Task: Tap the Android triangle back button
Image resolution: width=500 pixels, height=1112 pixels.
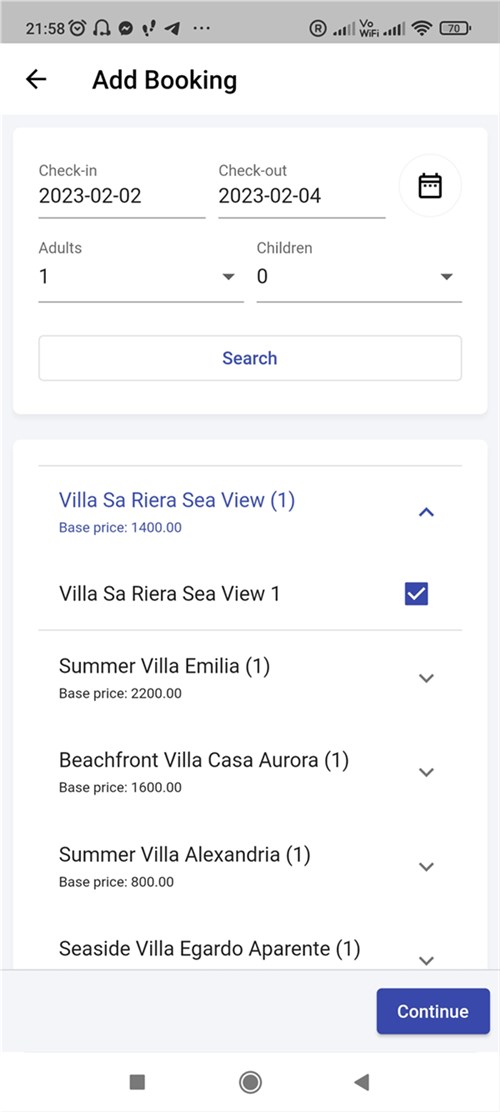Action: point(362,1082)
